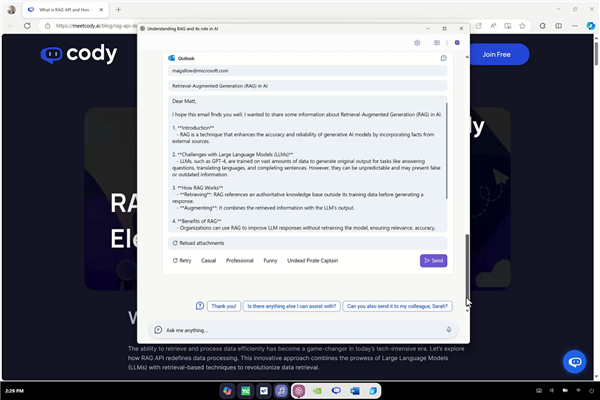Click the Read aloud icon in address bar
This screenshot has width=600, height=400.
[493, 26]
